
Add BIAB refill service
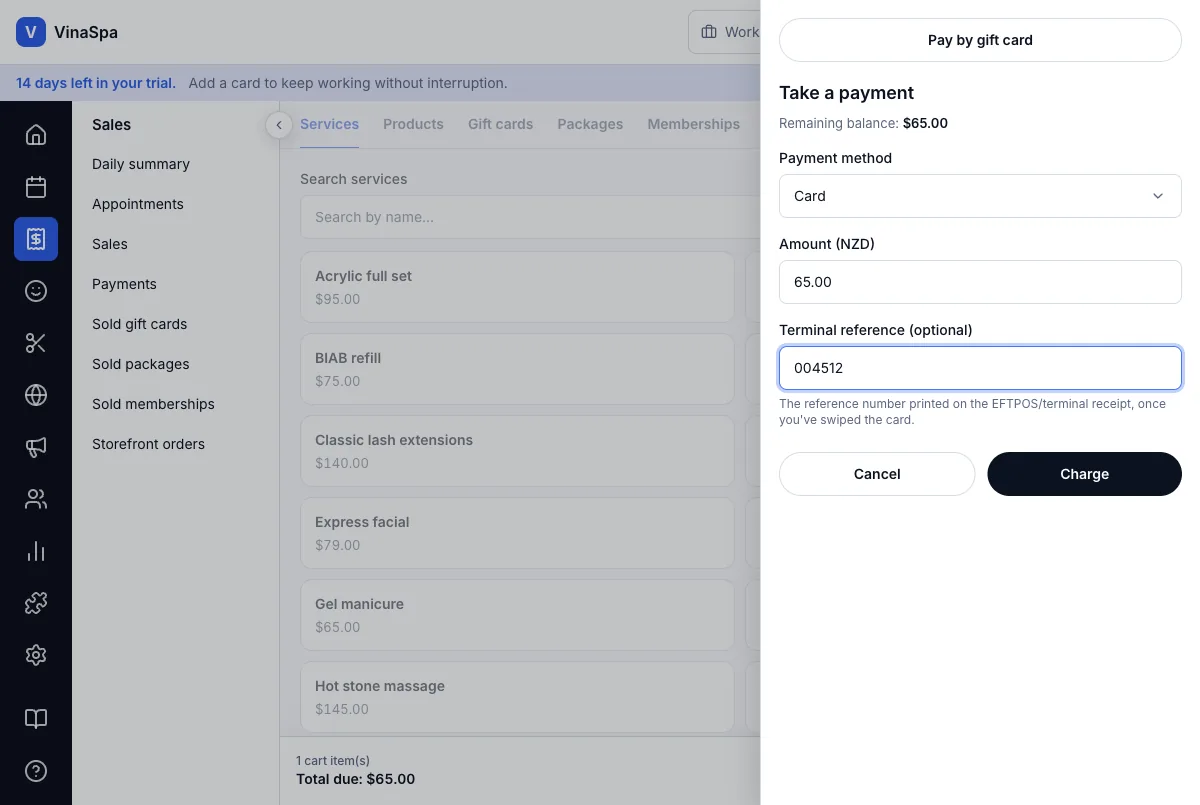pyautogui.click(x=517, y=369)
